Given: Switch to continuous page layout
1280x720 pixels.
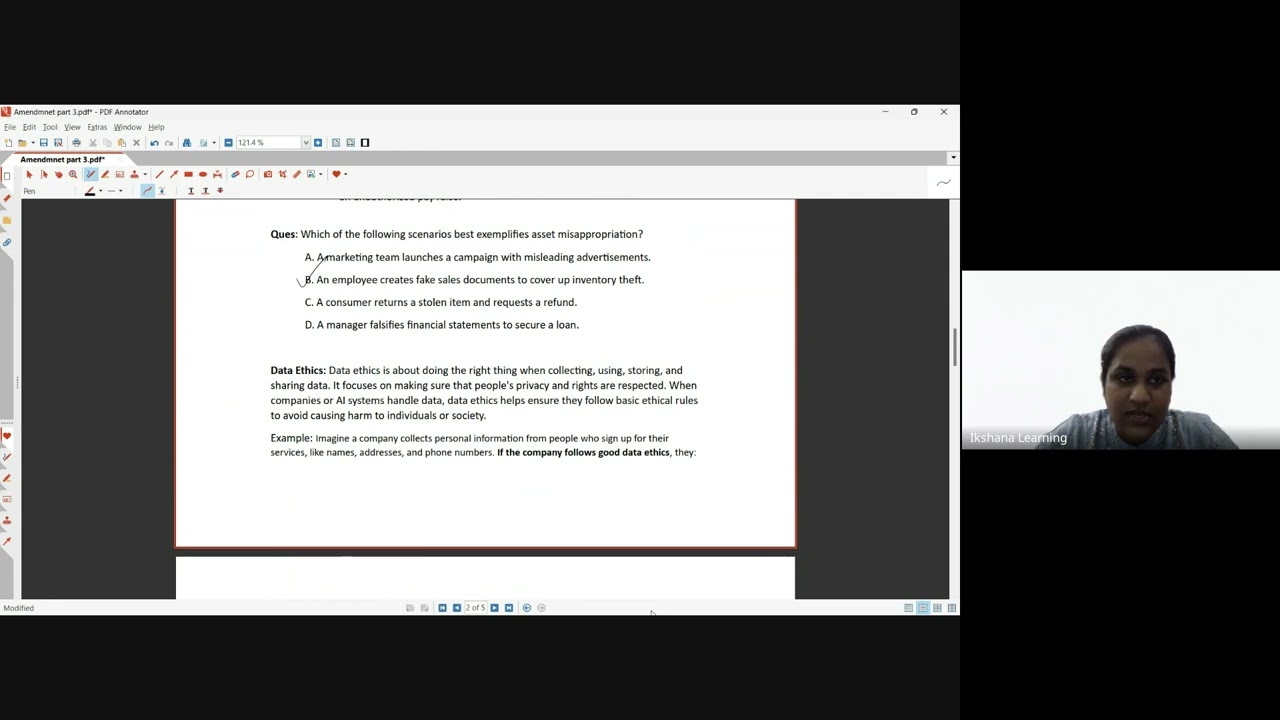Looking at the screenshot, I should 922,607.
